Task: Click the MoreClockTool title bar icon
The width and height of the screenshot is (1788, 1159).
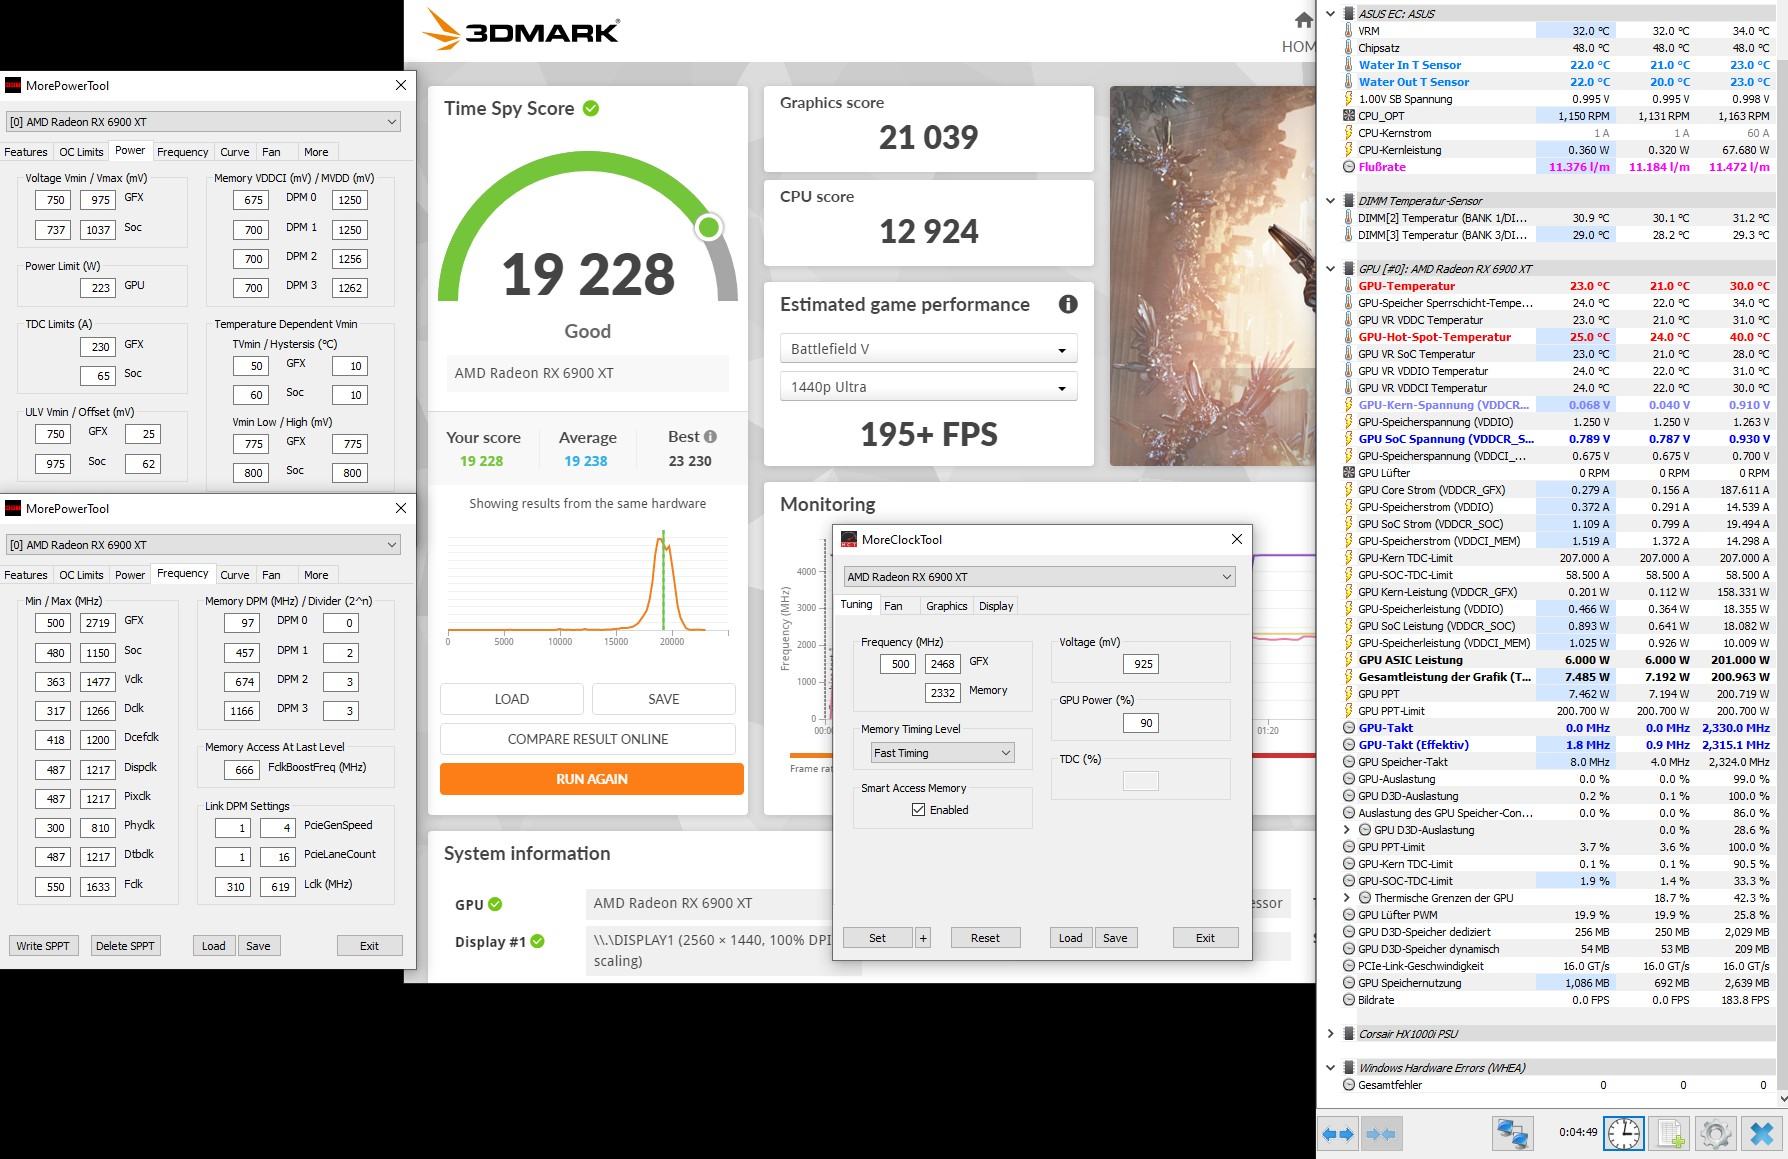Action: 849,539
